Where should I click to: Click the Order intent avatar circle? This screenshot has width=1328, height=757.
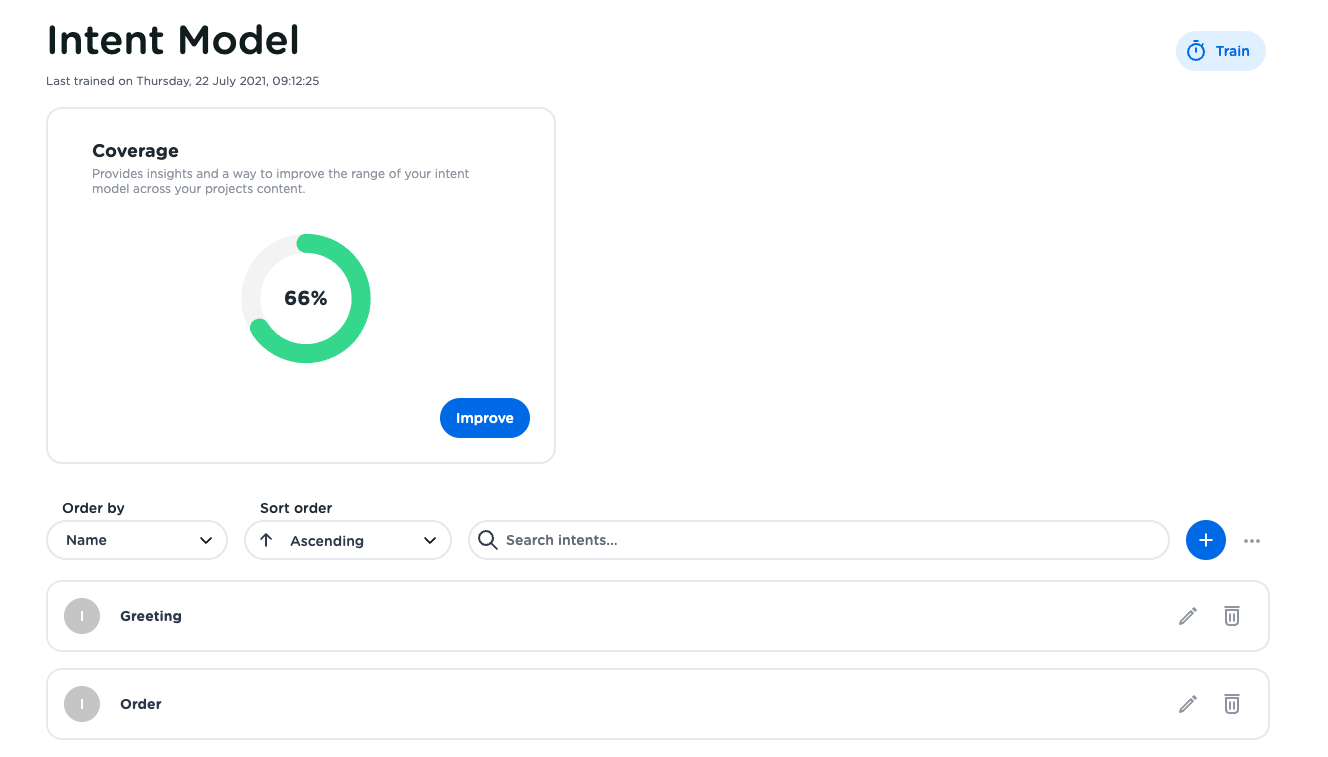[82, 704]
